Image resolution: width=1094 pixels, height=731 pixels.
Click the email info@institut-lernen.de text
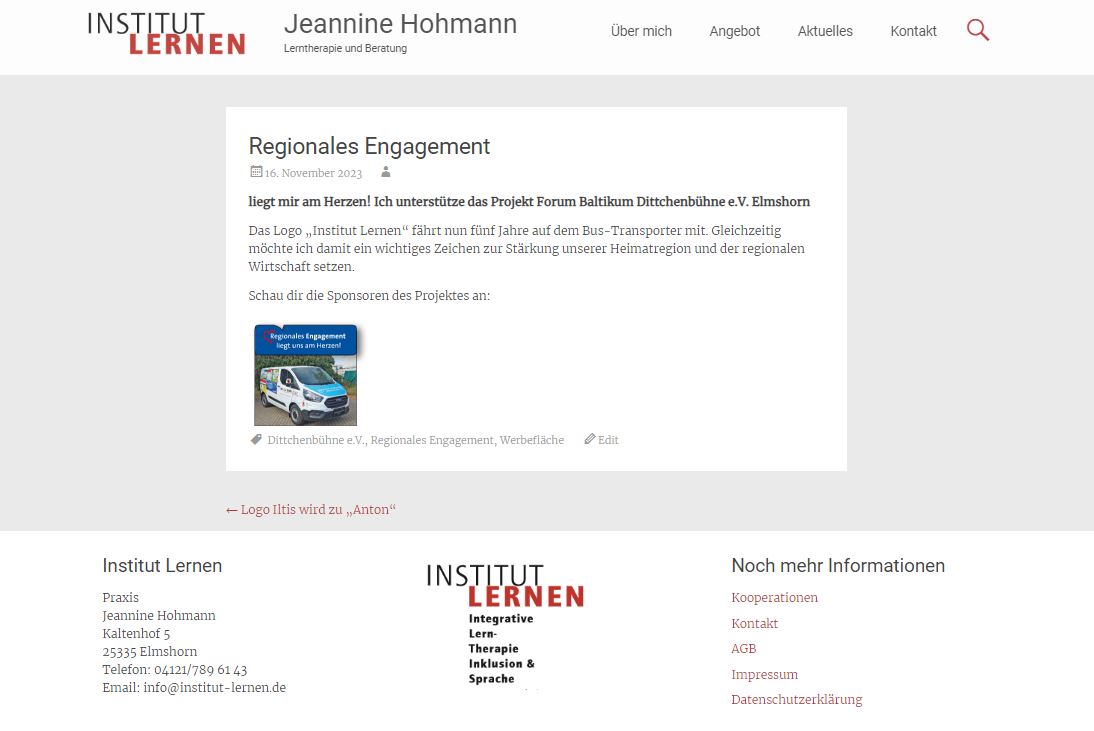[x=214, y=688]
